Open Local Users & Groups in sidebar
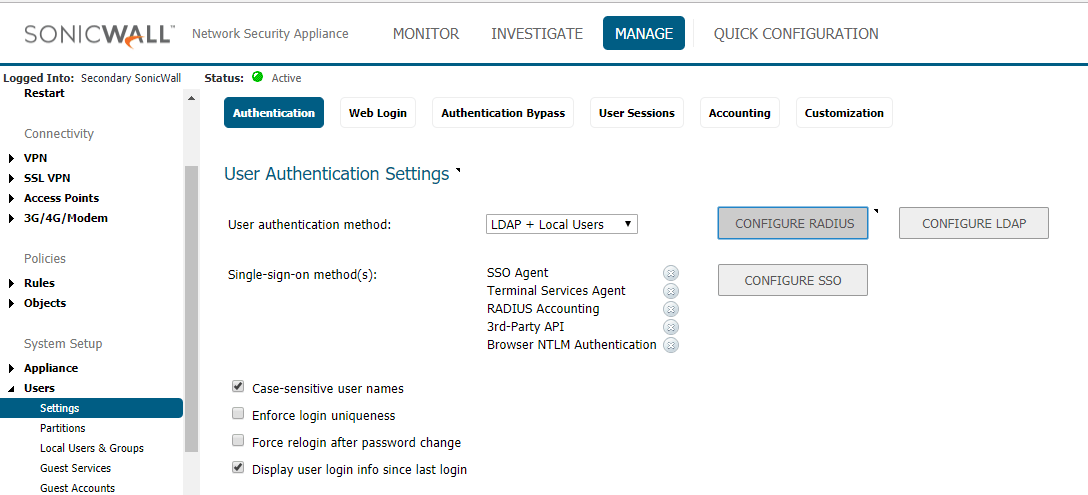 coord(92,448)
